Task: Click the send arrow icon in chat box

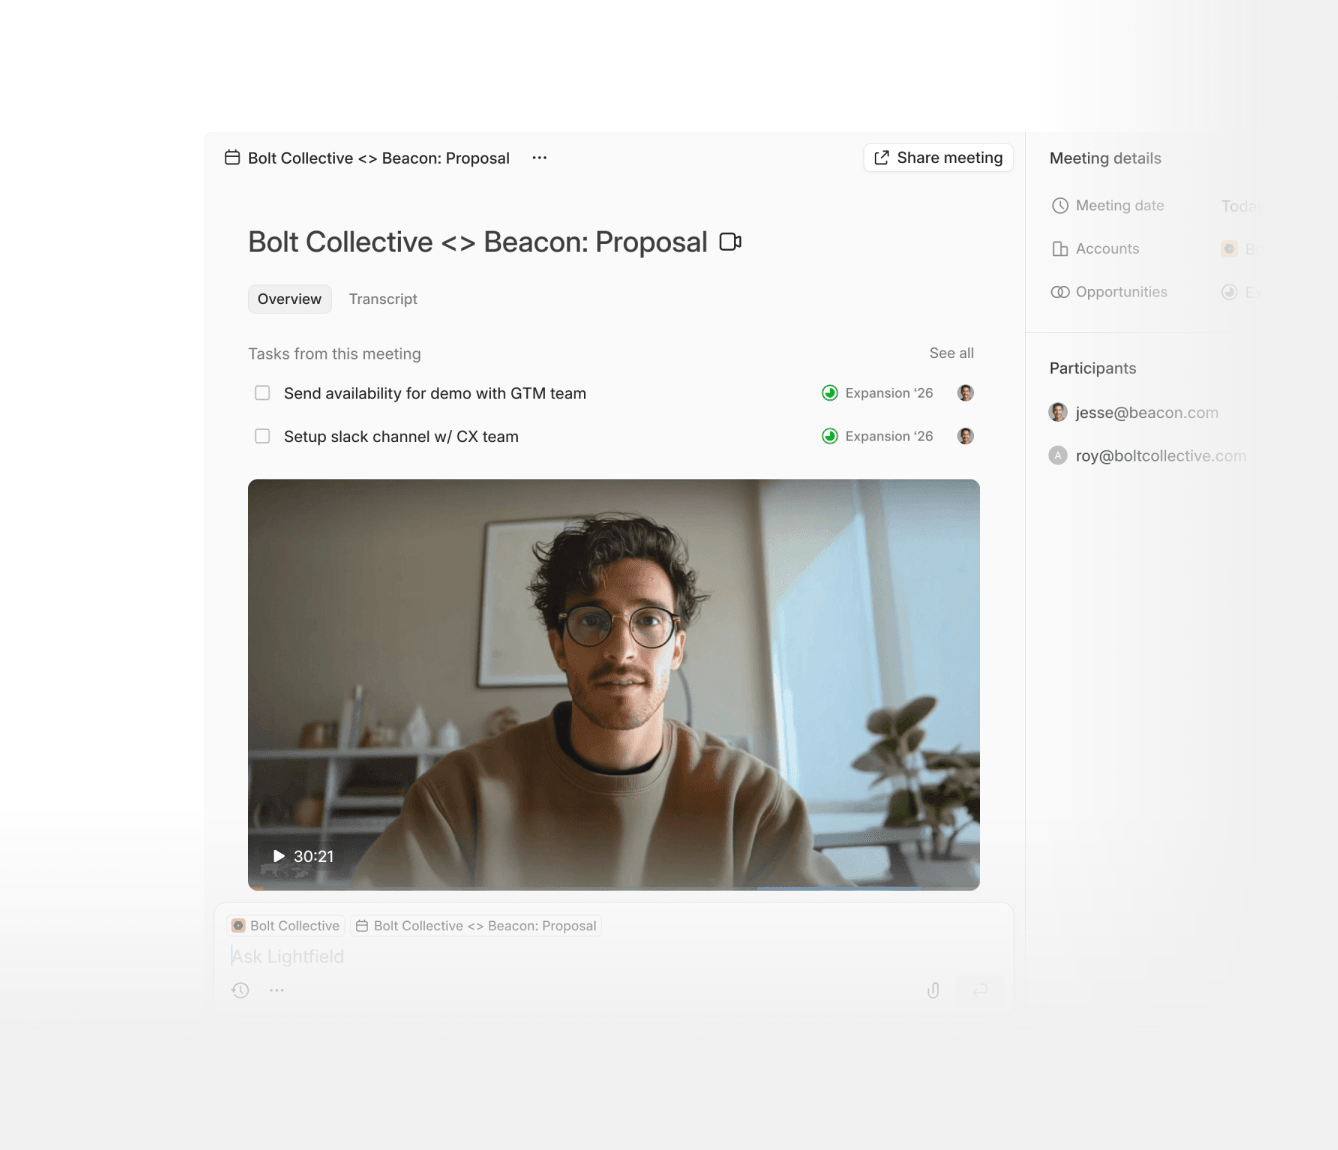Action: [x=980, y=990]
